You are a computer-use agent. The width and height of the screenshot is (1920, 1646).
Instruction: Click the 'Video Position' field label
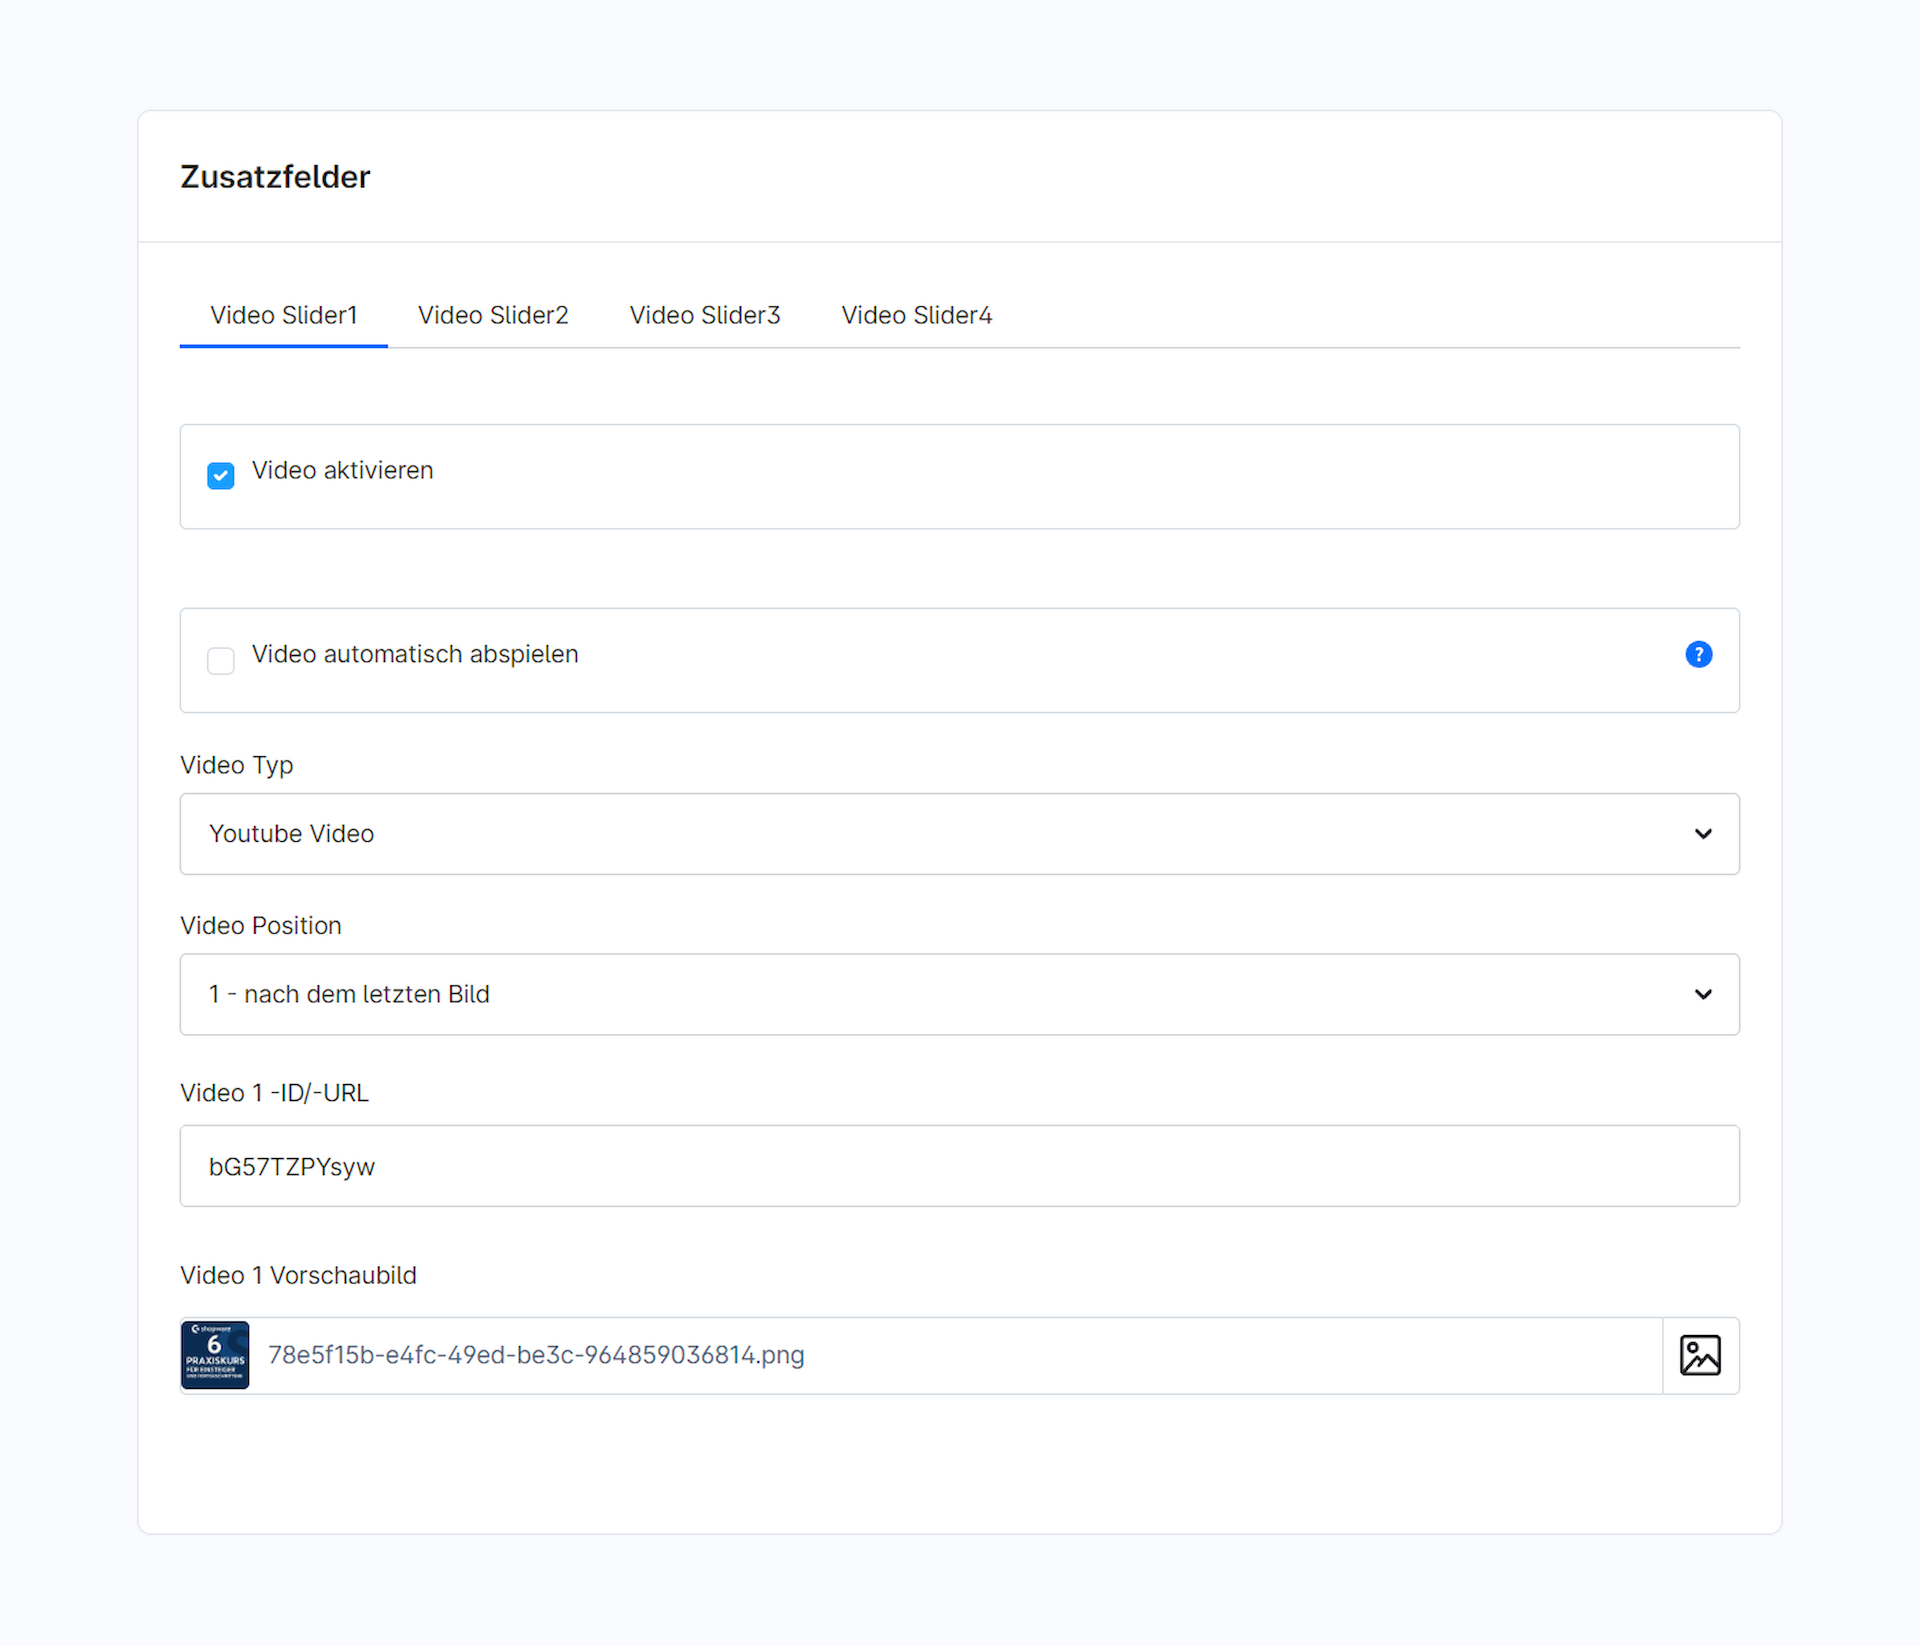(261, 925)
